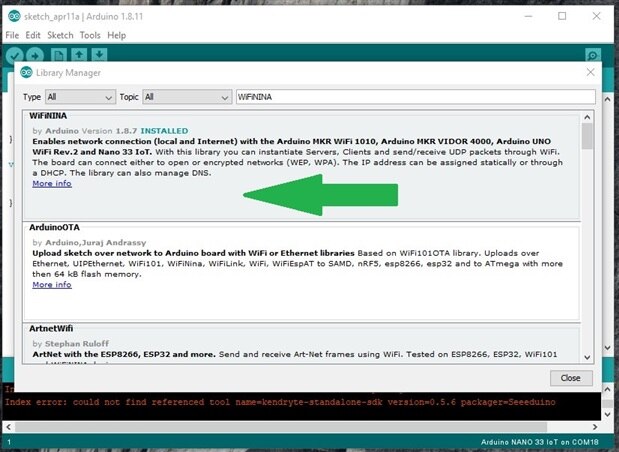Image resolution: width=619 pixels, height=452 pixels.
Task: Click the horizontal scrollbar left arrow
Action: pos(8,427)
